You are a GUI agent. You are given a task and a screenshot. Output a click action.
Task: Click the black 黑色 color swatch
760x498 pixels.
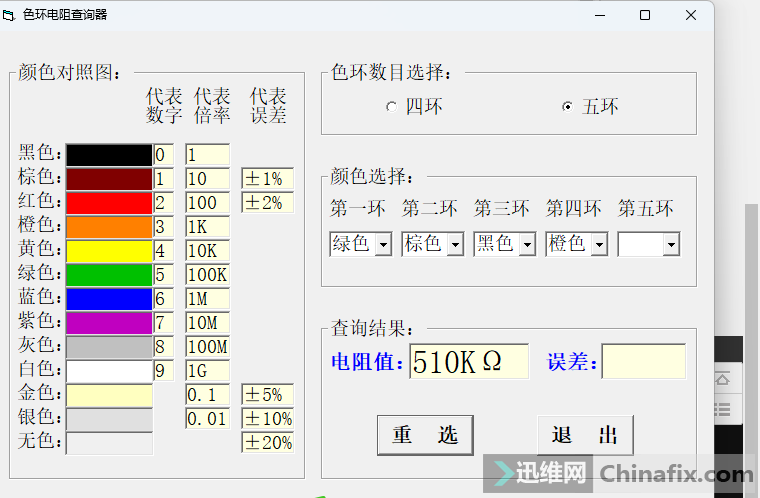(x=109, y=155)
